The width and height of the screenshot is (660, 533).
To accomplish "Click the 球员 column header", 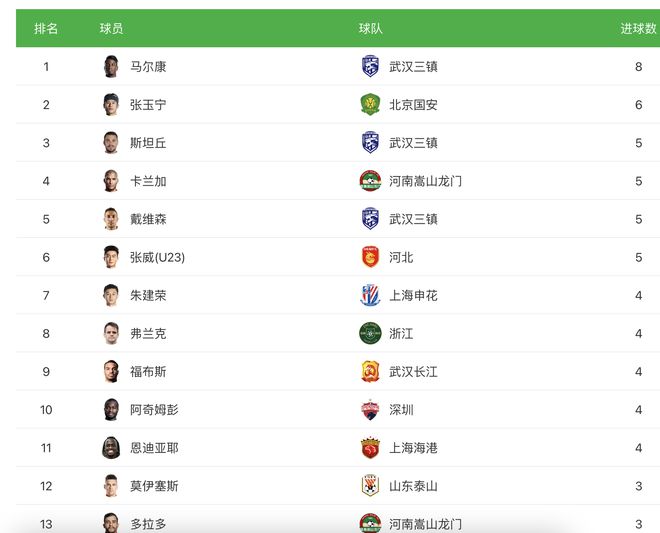I will (112, 29).
